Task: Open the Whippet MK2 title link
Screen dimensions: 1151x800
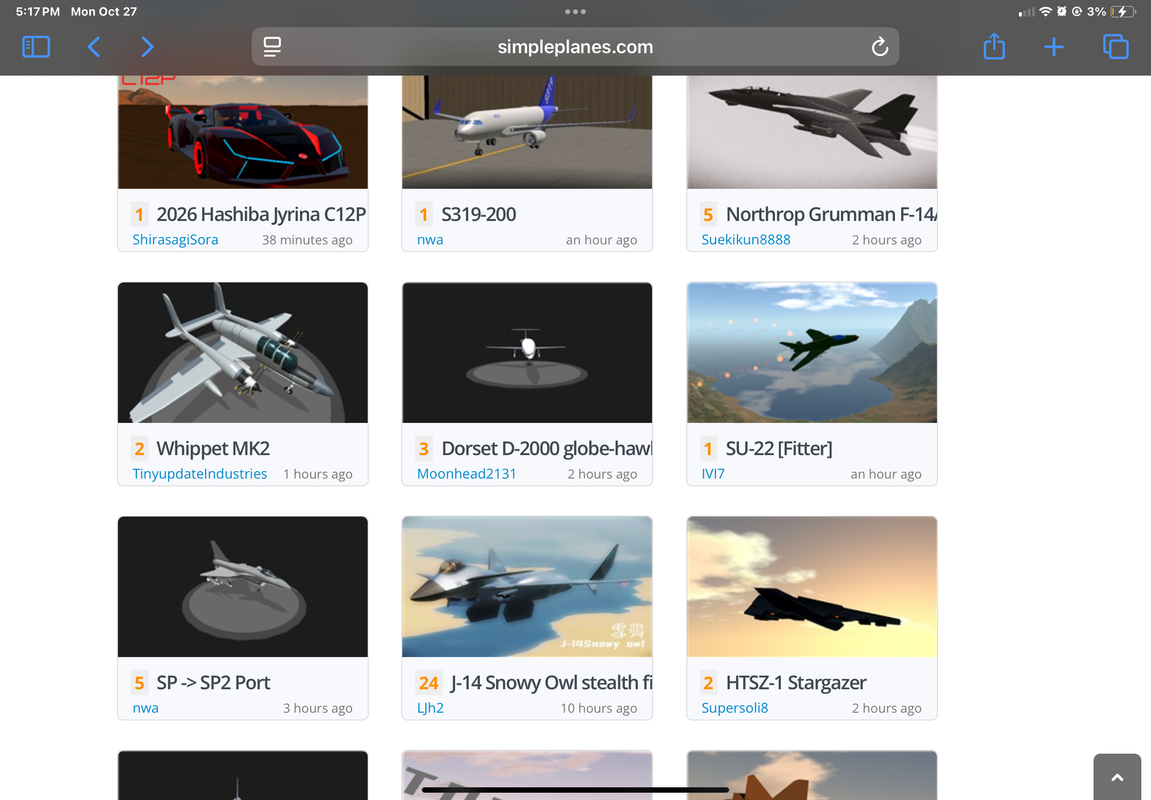Action: [213, 448]
